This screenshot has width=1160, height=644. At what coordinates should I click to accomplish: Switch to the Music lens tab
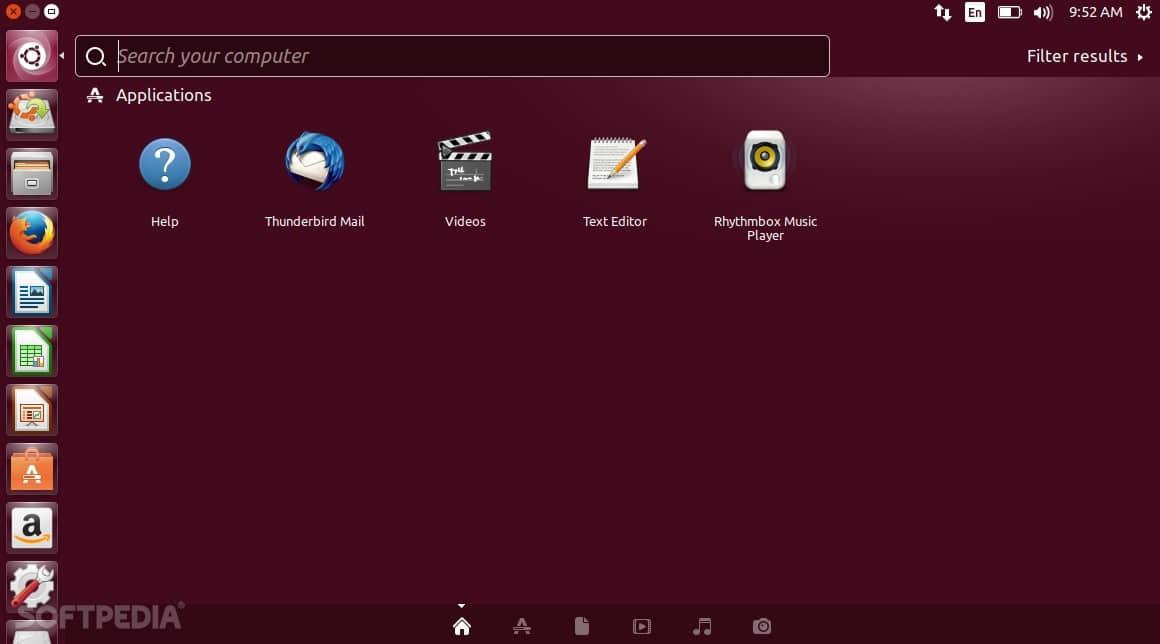[702, 627]
